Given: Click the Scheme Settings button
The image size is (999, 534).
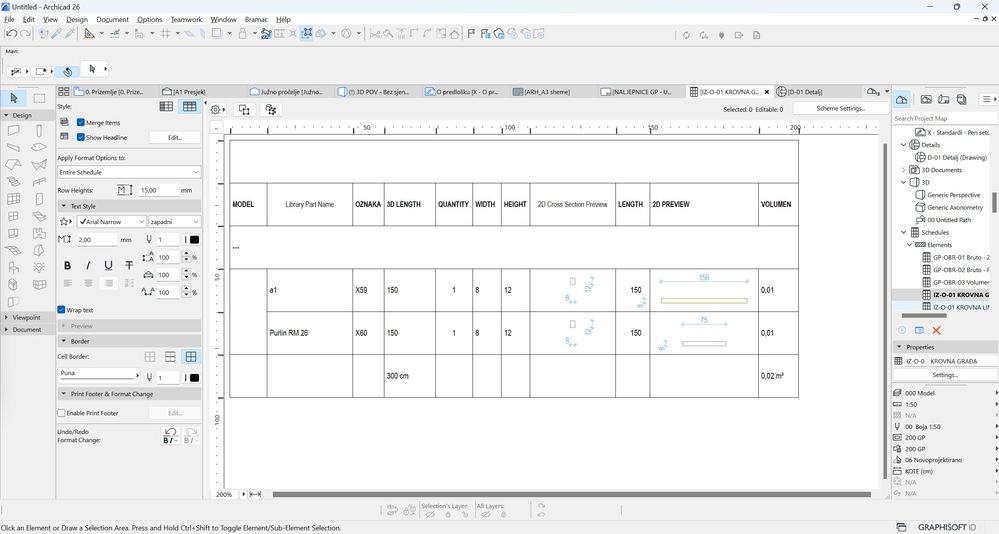Looking at the screenshot, I should (x=840, y=108).
